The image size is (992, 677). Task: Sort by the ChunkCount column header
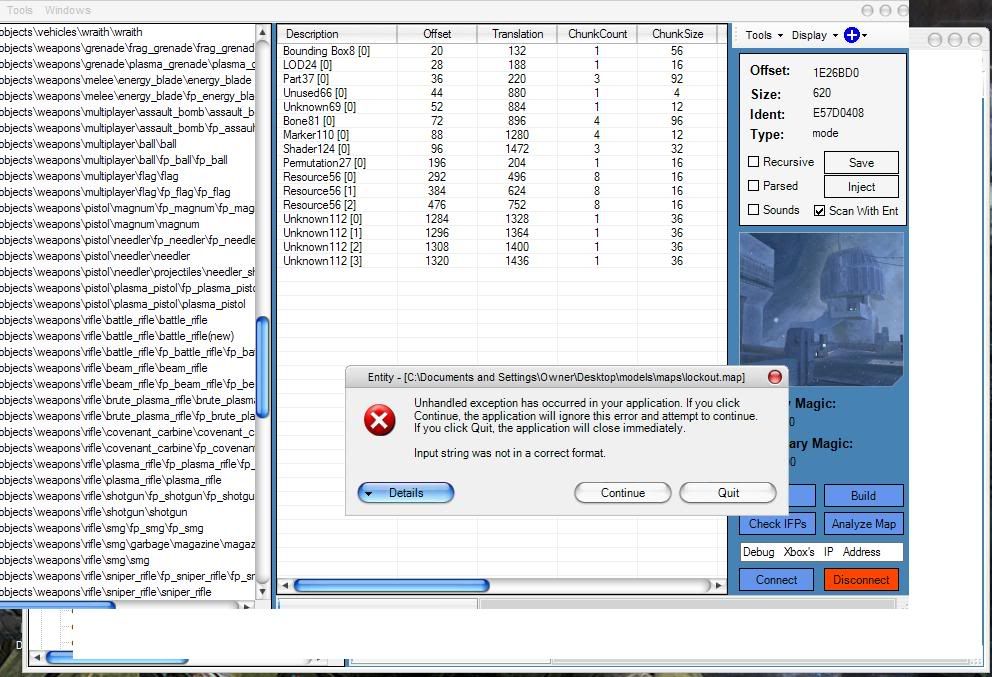click(x=597, y=34)
